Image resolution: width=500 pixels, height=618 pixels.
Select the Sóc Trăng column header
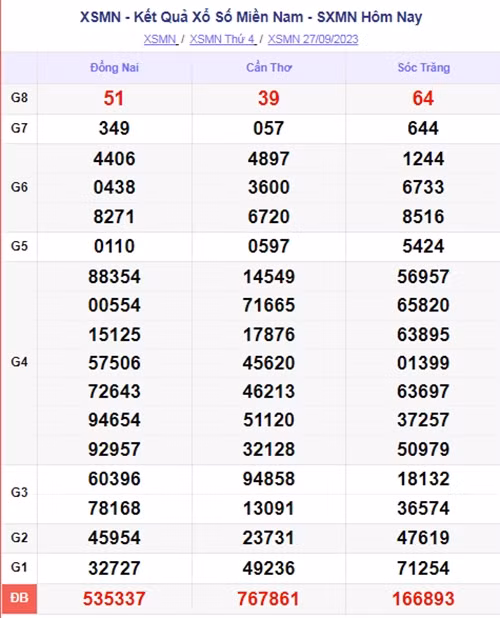point(424,67)
